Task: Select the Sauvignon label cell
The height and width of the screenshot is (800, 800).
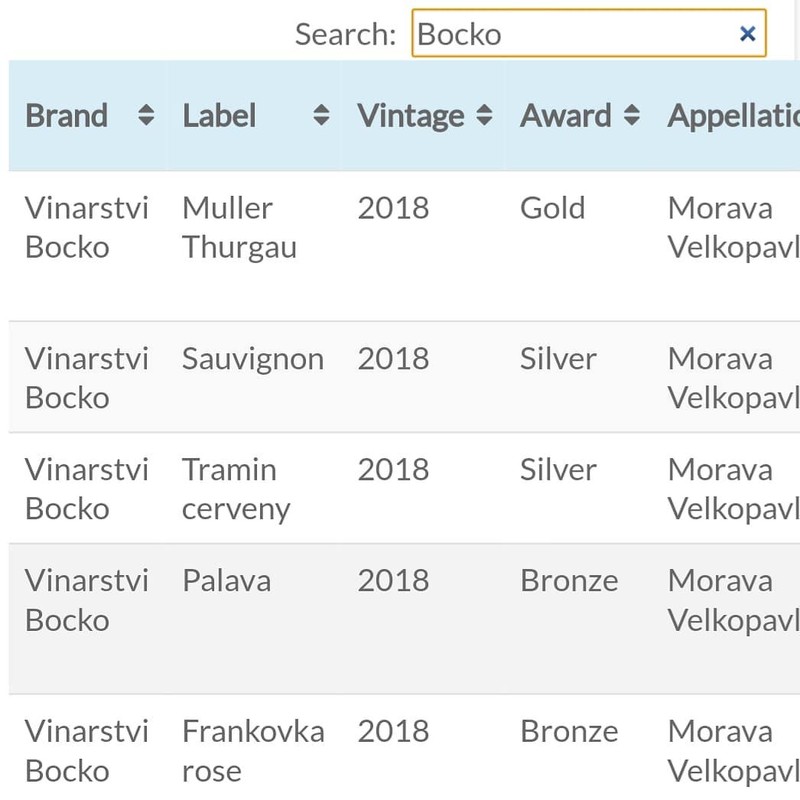Action: 253,359
